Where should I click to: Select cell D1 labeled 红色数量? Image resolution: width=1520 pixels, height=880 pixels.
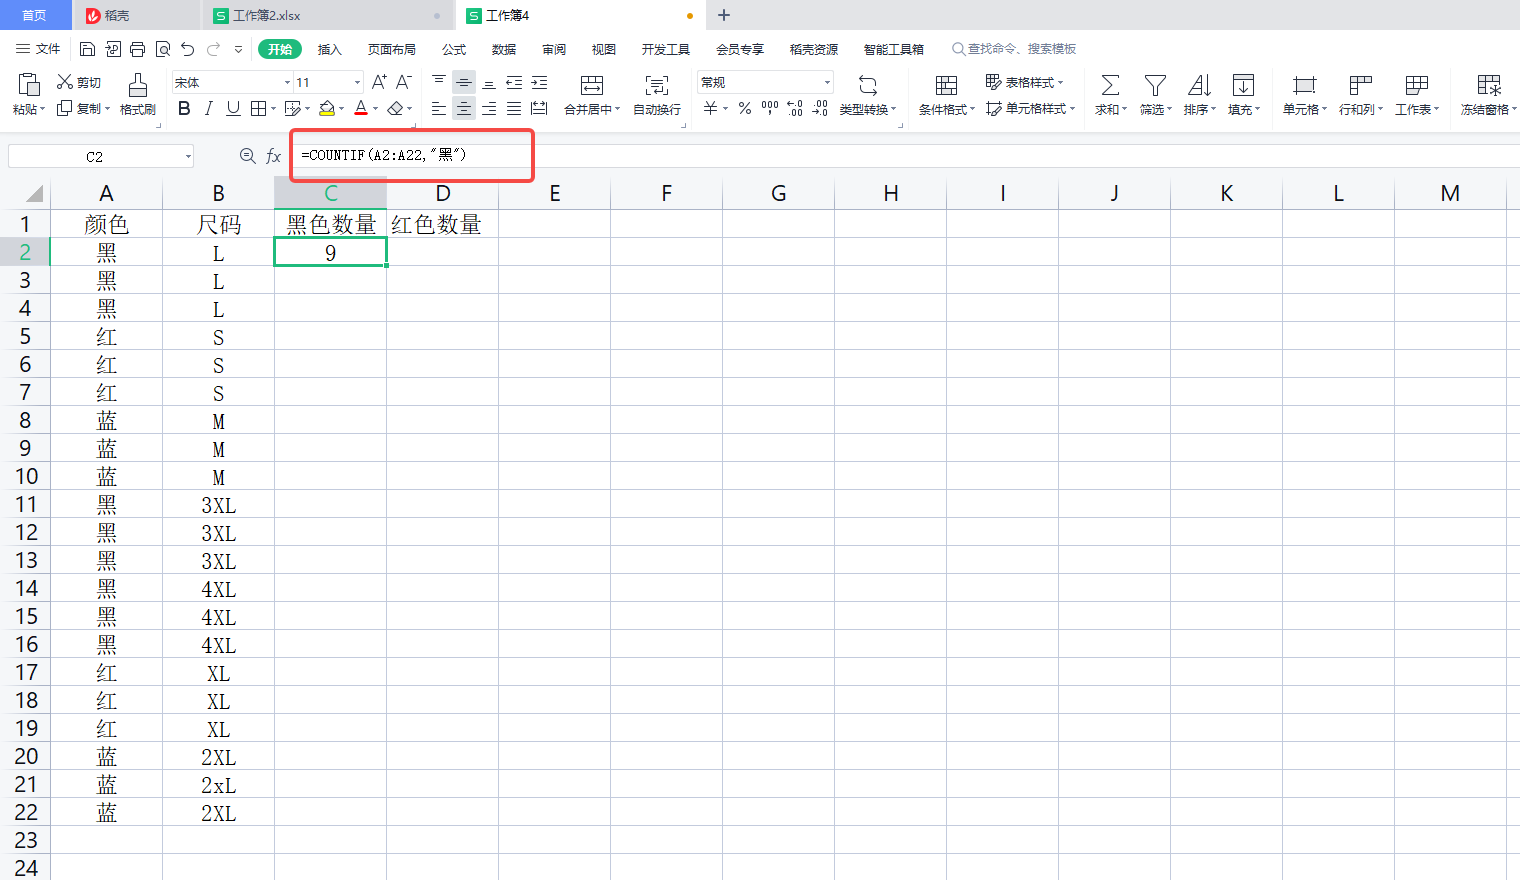click(442, 224)
